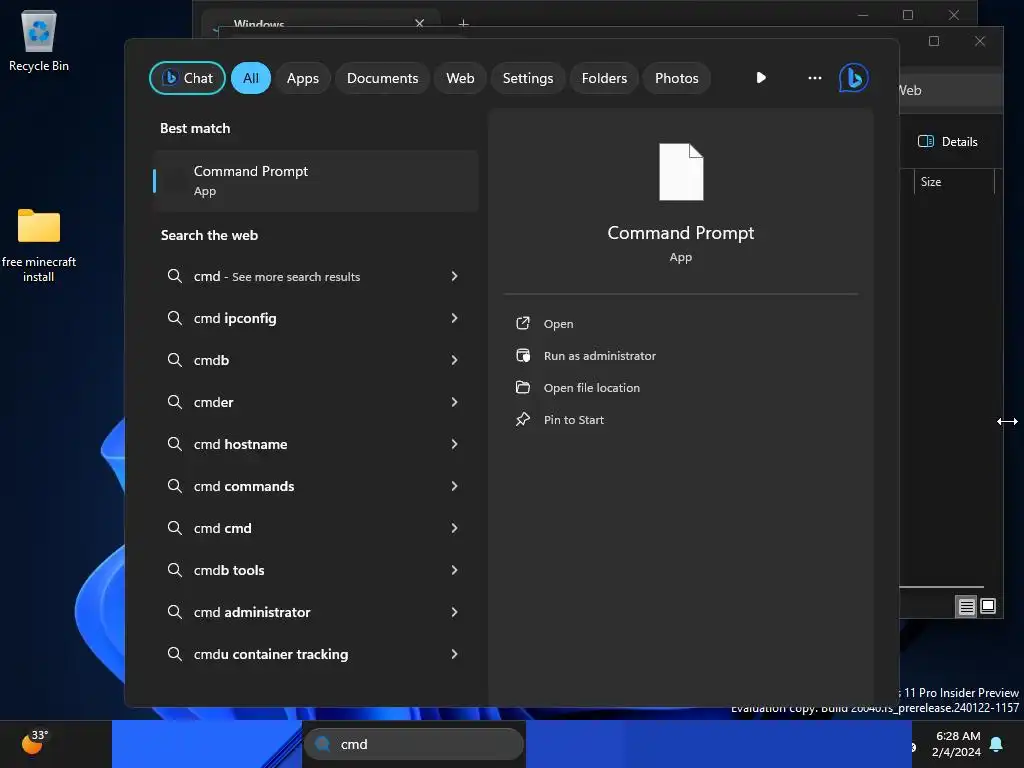Viewport: 1024px width, 768px height.
Task: Switch to the Documents search filter
Action: point(382,78)
